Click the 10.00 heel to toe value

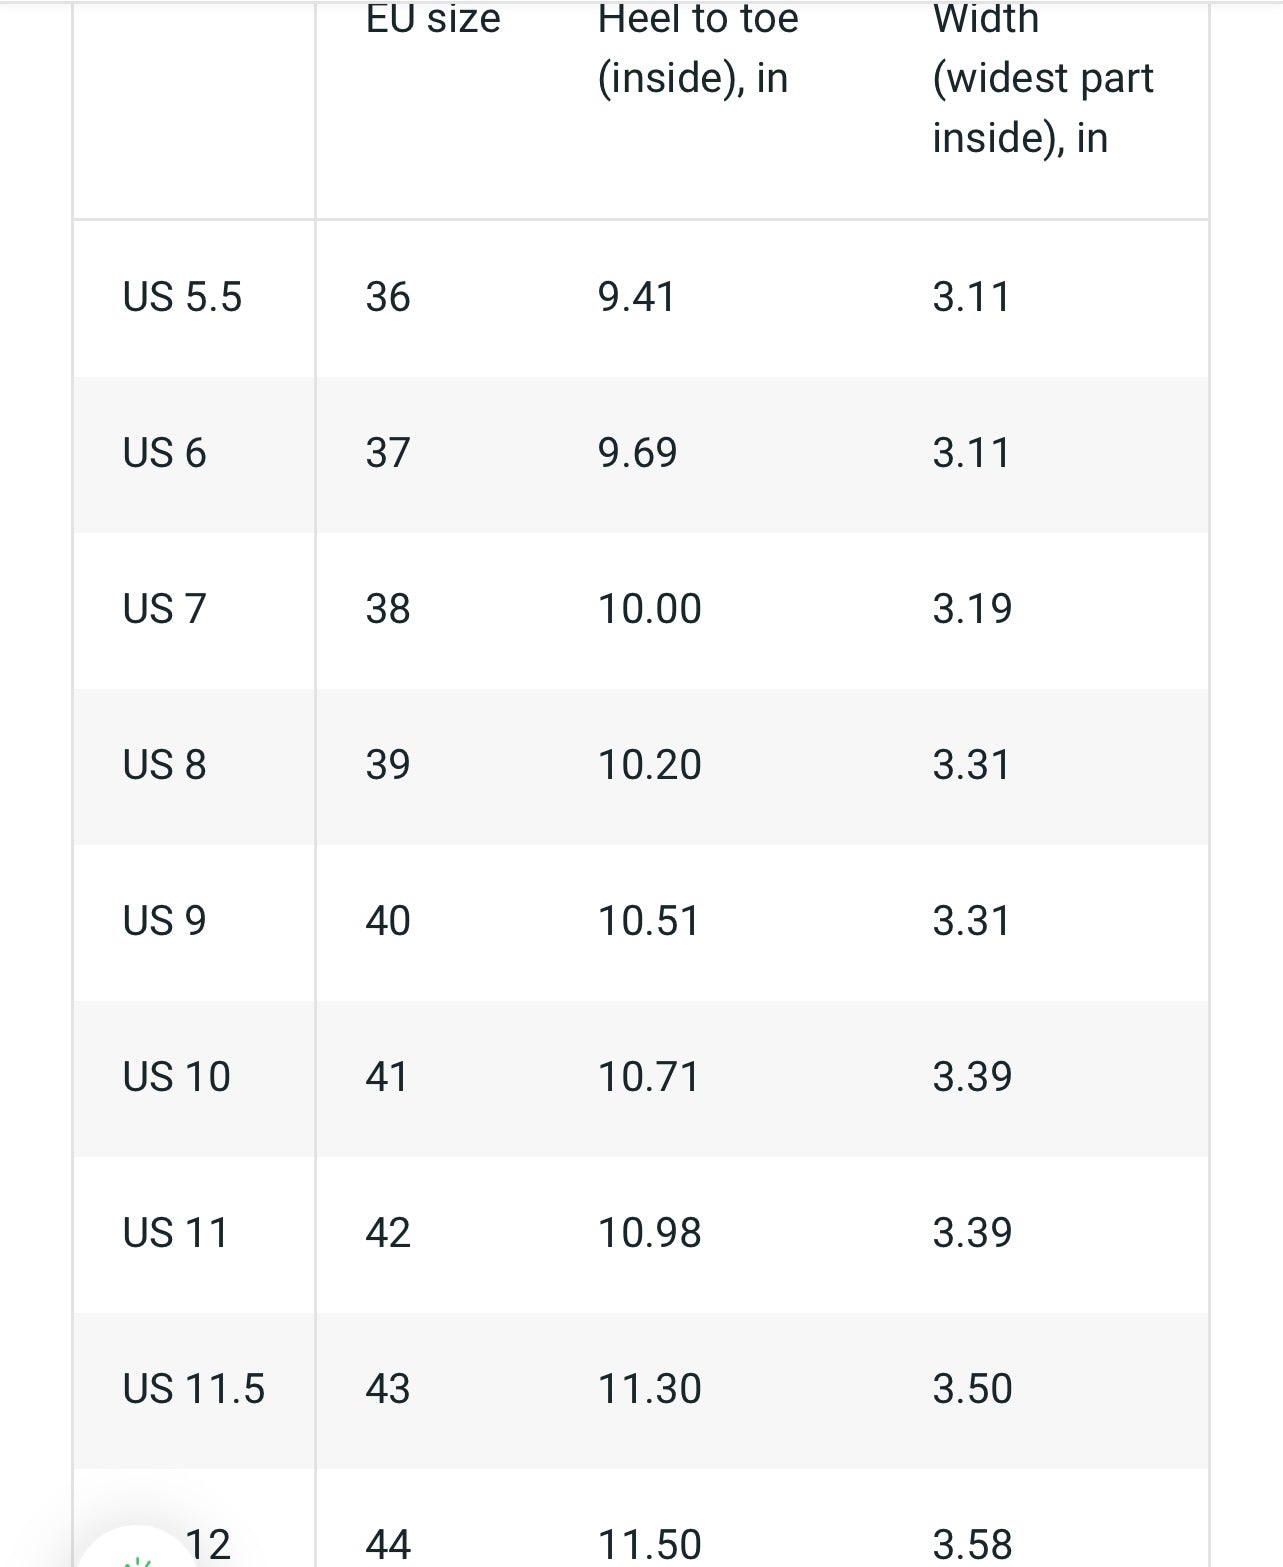[x=649, y=609]
